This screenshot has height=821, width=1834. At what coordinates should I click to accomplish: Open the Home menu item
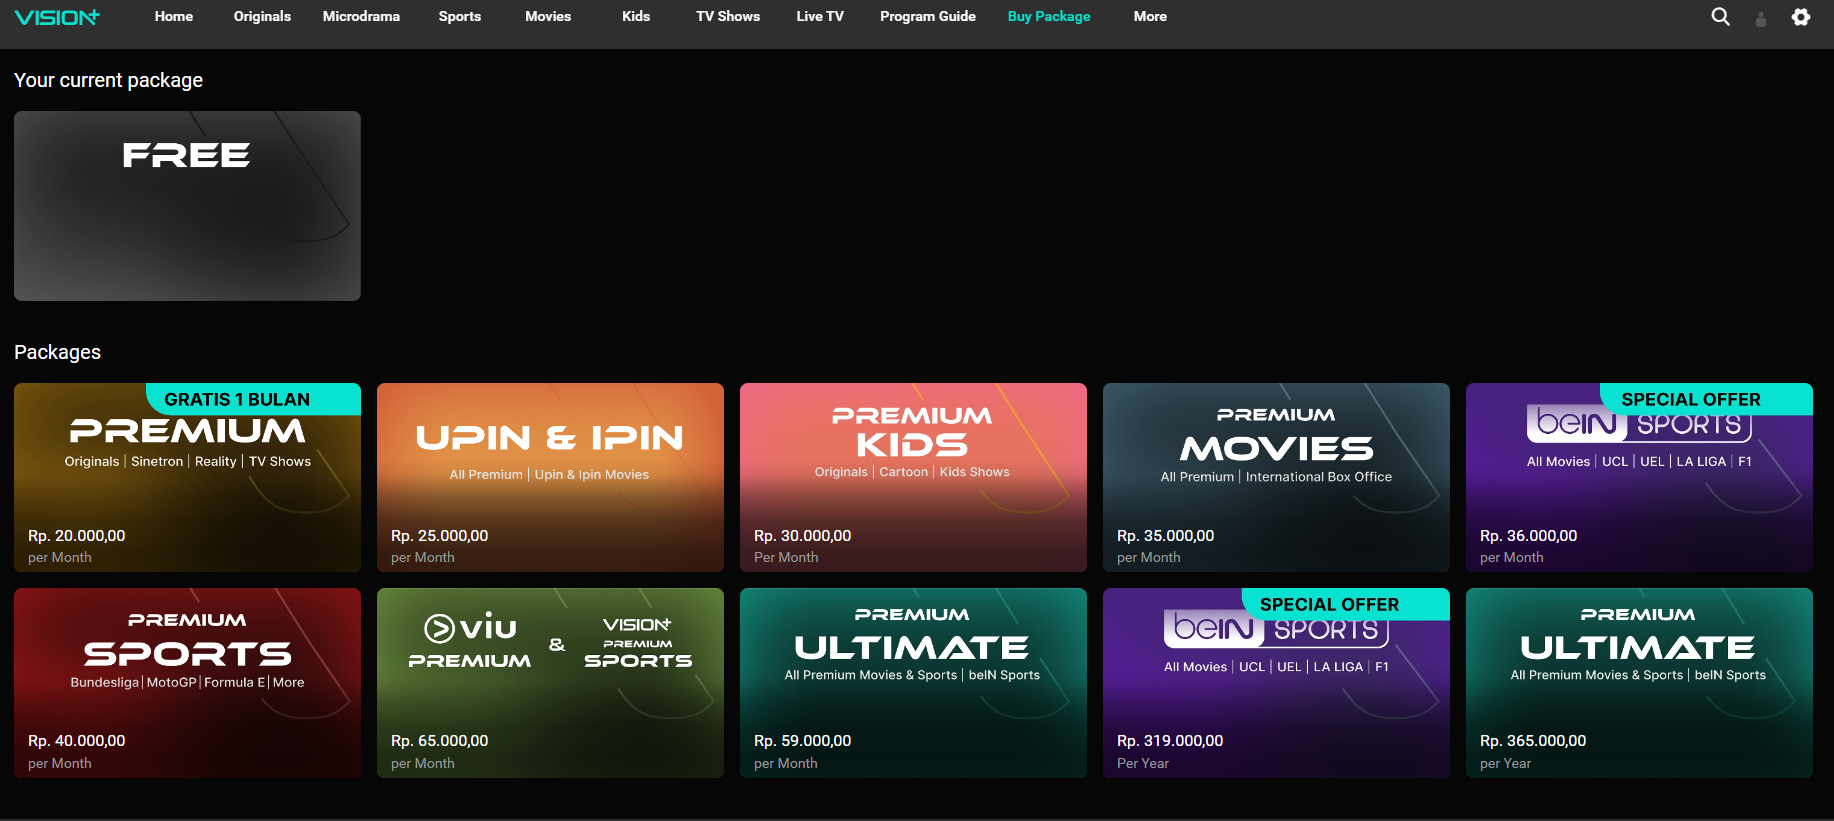tap(173, 17)
